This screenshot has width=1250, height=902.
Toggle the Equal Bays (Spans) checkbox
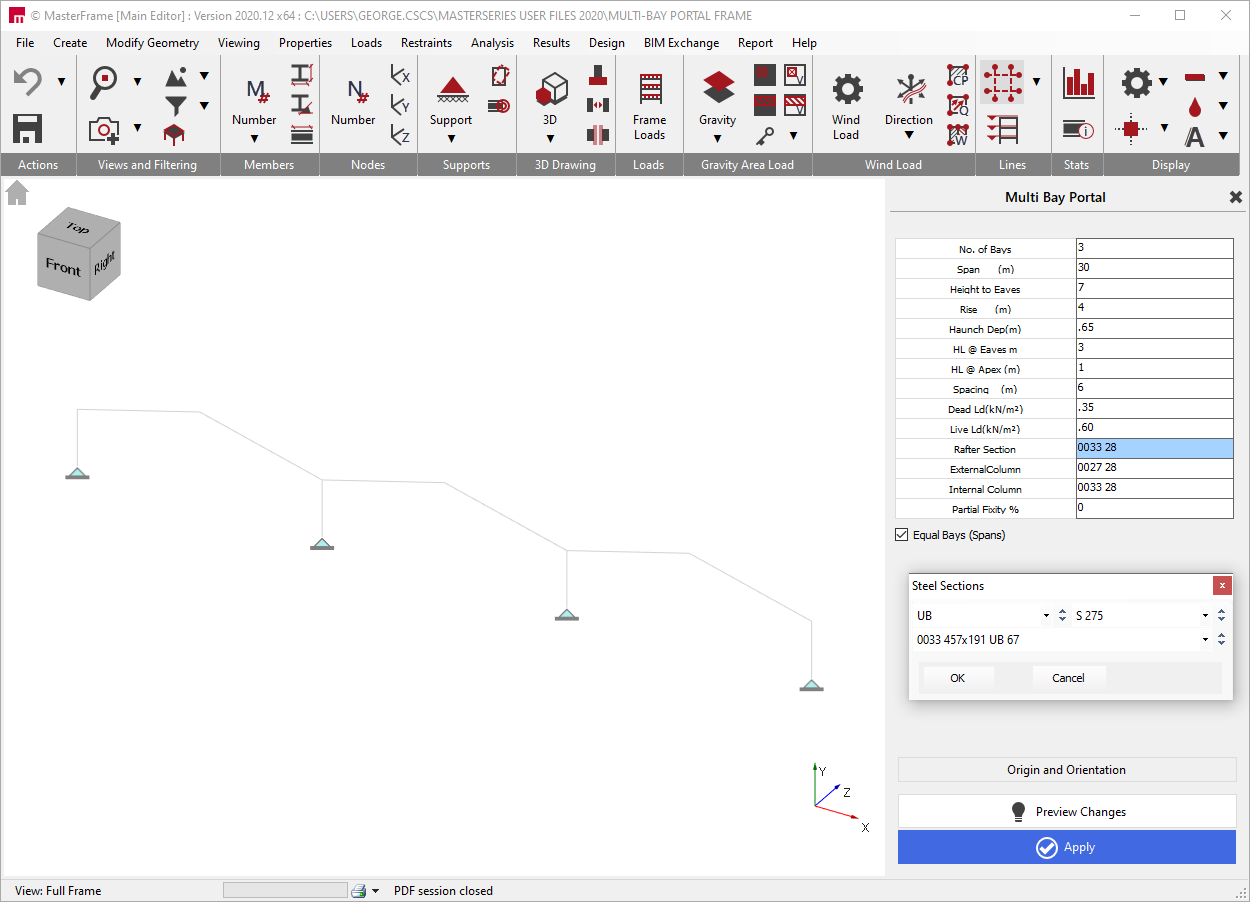(902, 535)
